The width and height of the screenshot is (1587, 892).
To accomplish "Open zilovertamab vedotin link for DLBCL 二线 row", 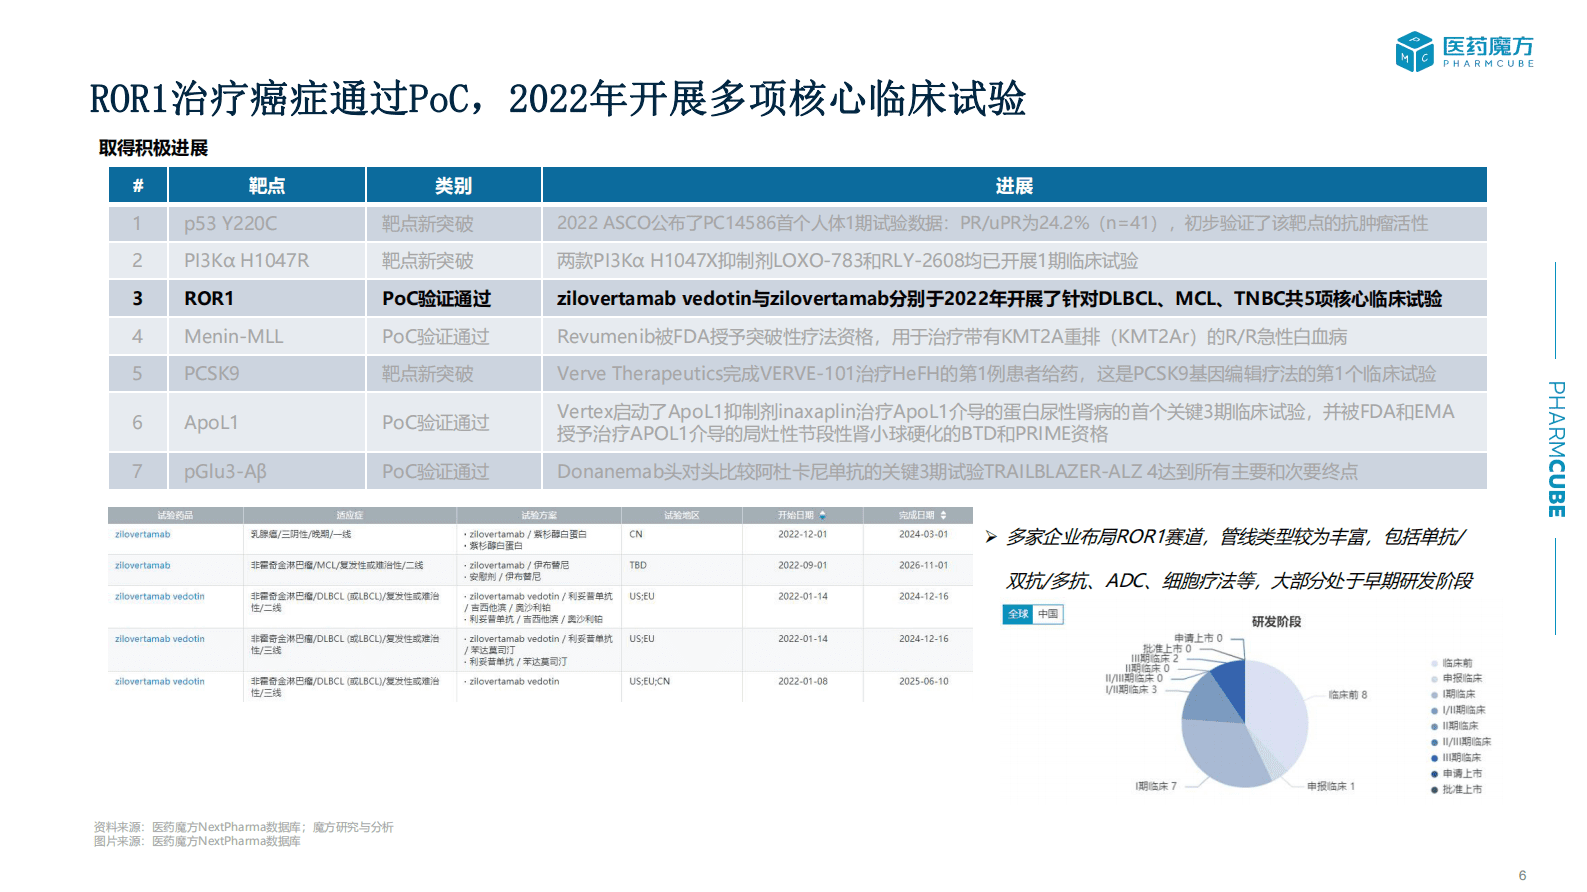I will tap(160, 596).
